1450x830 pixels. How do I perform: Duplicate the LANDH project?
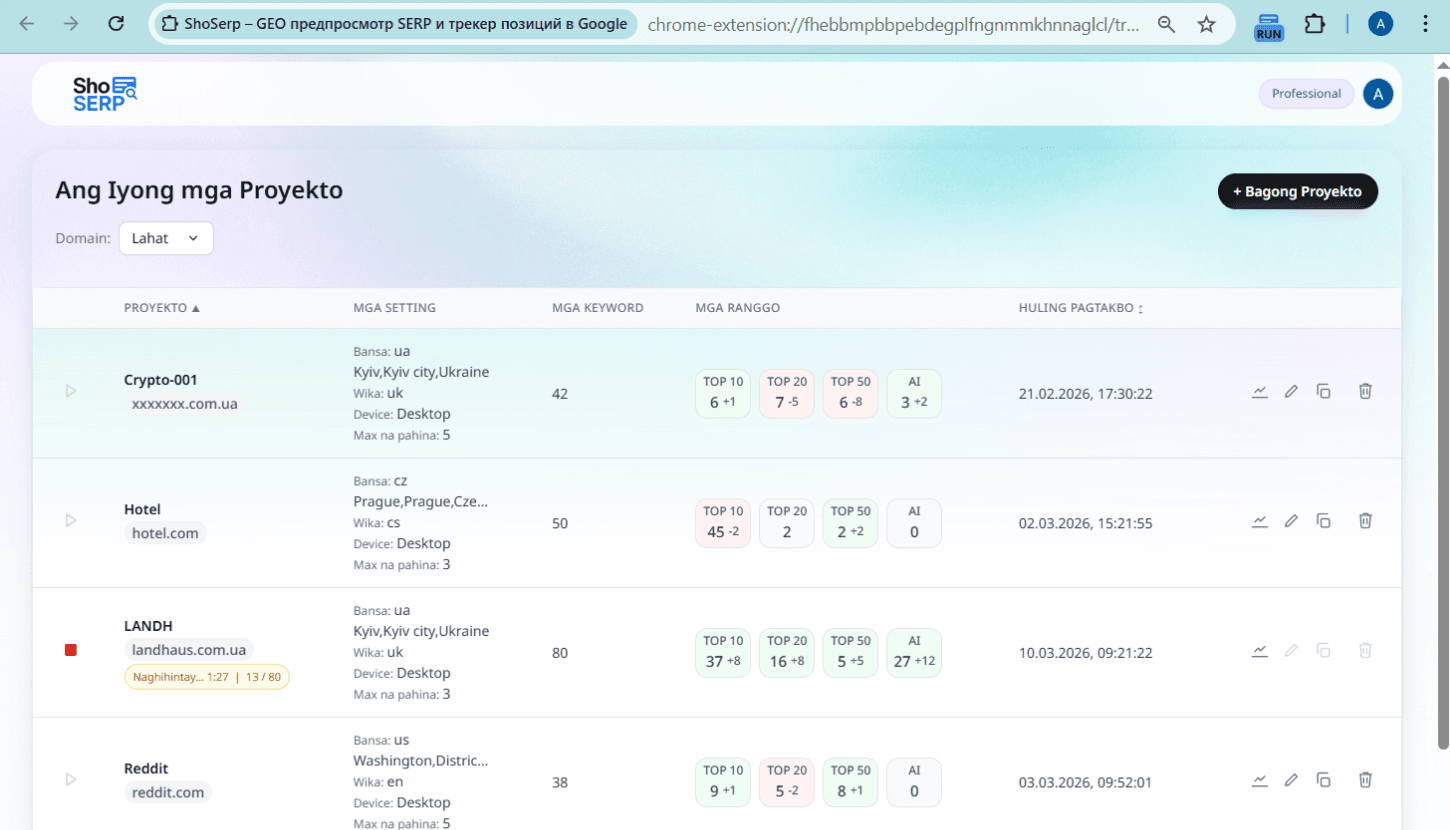coord(1323,650)
